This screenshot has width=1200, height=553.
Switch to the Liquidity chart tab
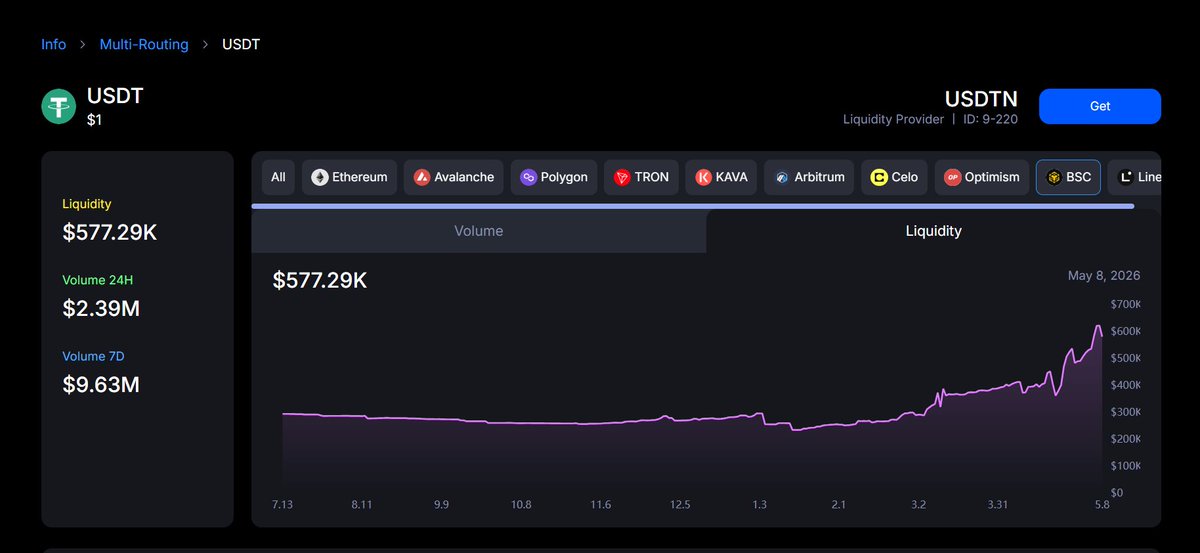click(x=934, y=231)
